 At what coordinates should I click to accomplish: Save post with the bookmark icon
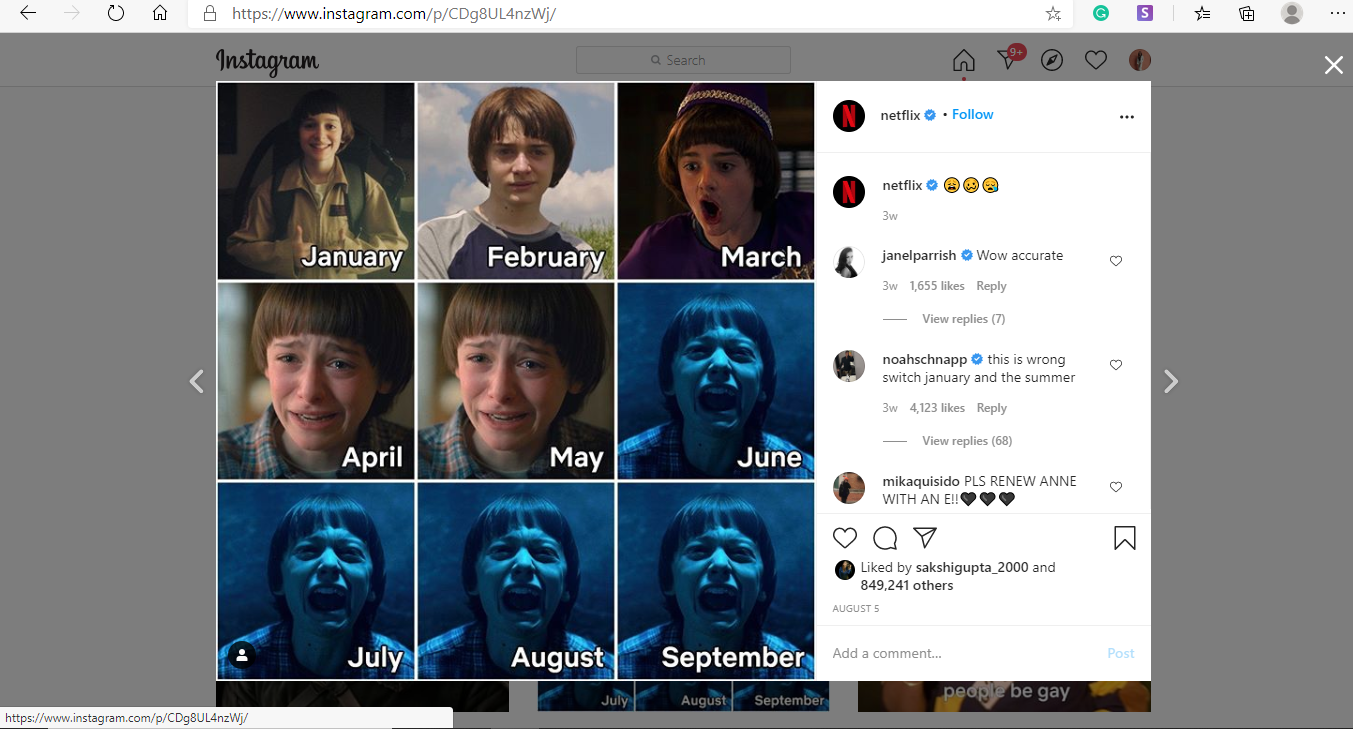pyautogui.click(x=1124, y=538)
